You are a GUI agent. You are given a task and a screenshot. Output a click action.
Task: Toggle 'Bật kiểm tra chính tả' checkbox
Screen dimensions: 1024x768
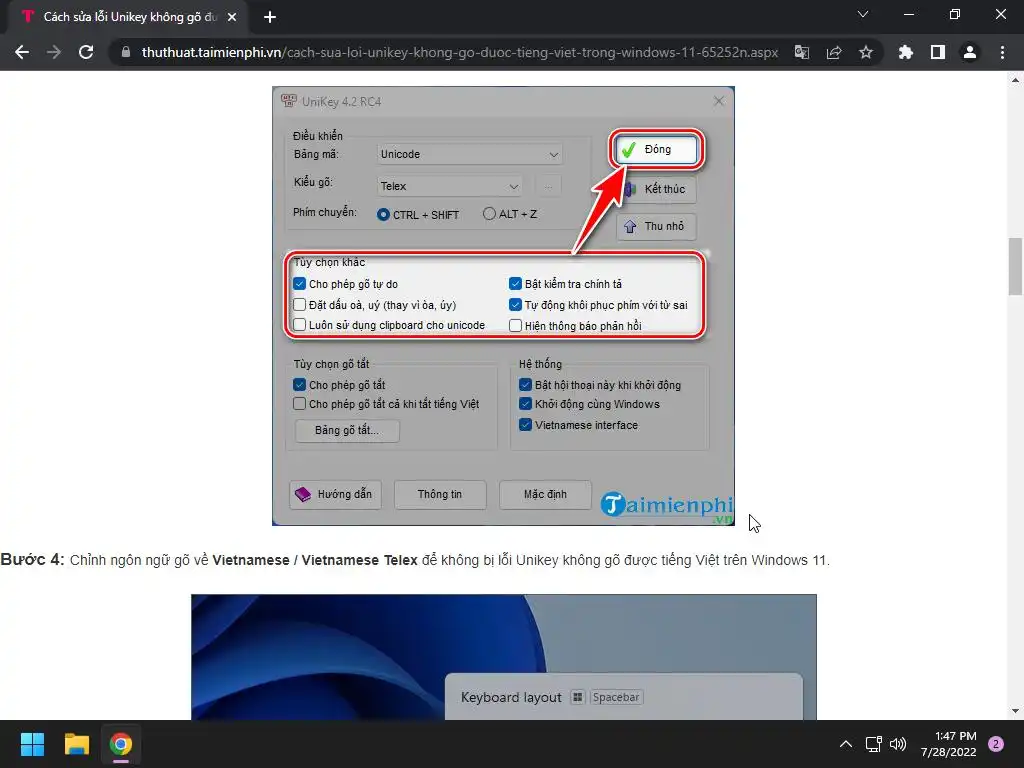(x=515, y=283)
